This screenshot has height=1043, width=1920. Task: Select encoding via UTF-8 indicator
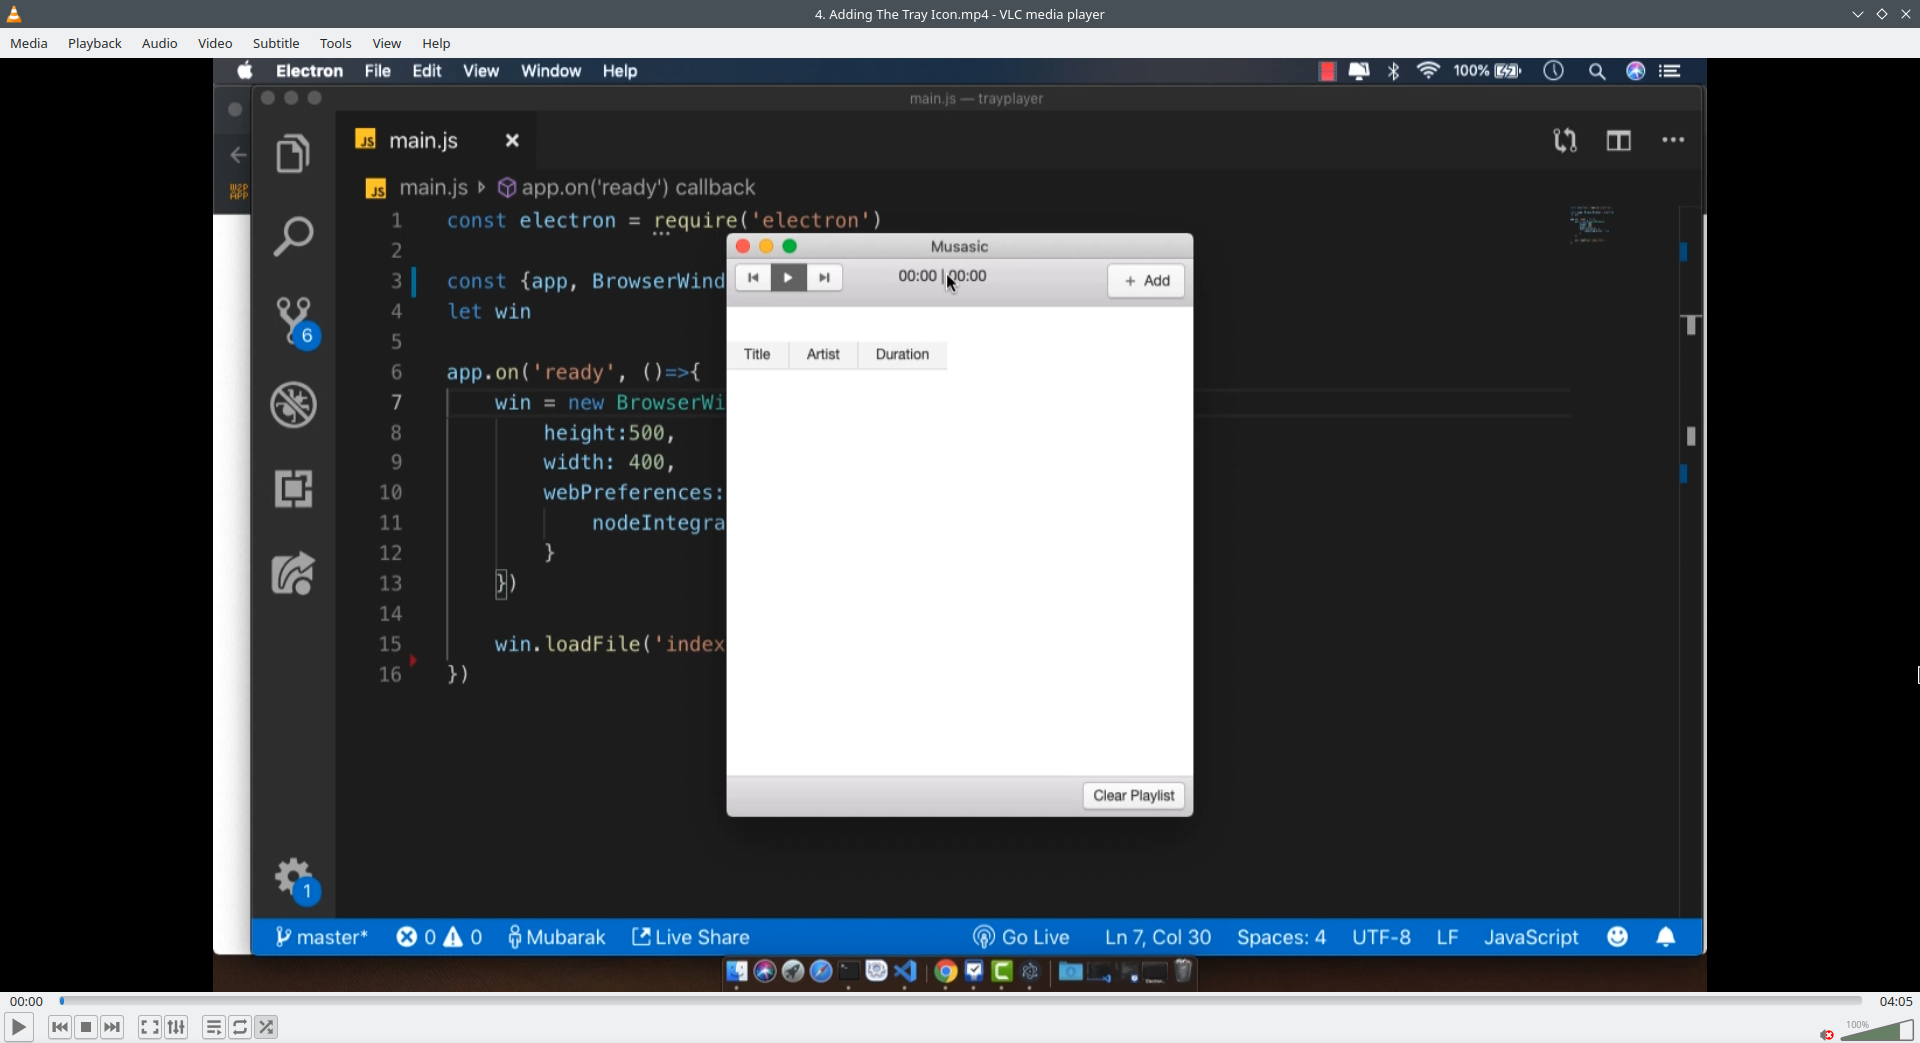click(1381, 937)
